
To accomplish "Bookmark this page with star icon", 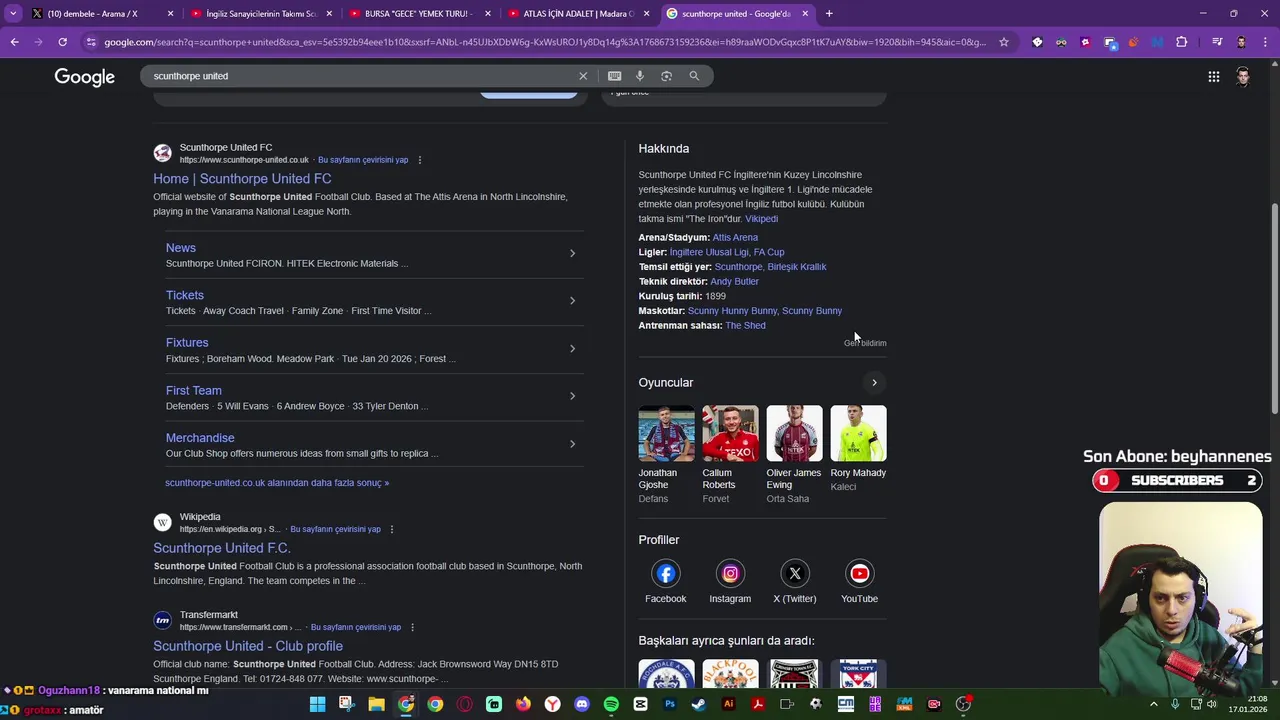I will pos(1004,42).
